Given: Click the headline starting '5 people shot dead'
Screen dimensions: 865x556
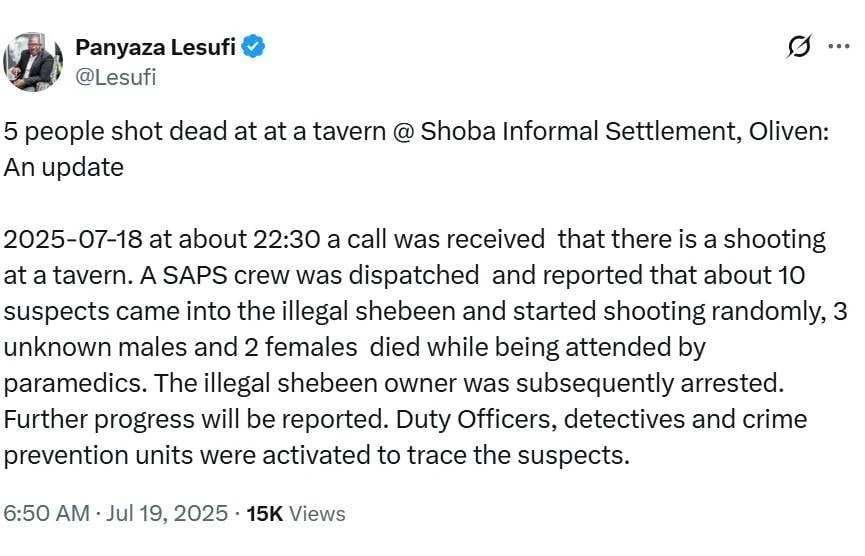Looking at the screenshot, I should 416,131.
